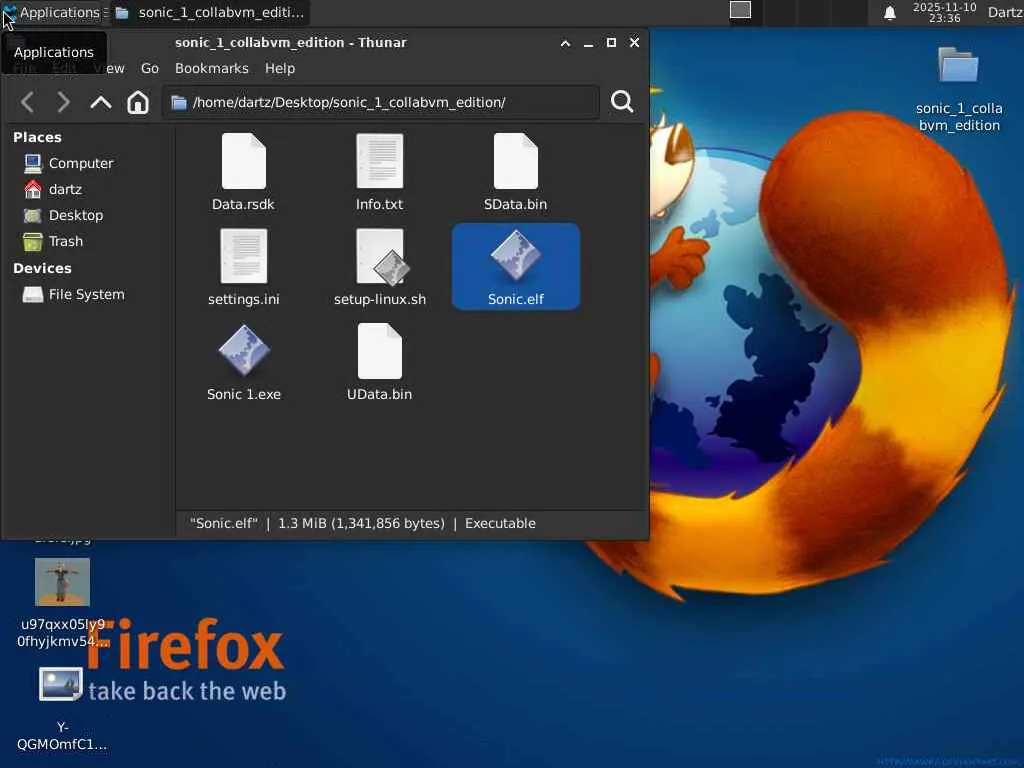The image size is (1024, 768).
Task: Open the notification bell in the panel
Action: (x=889, y=13)
